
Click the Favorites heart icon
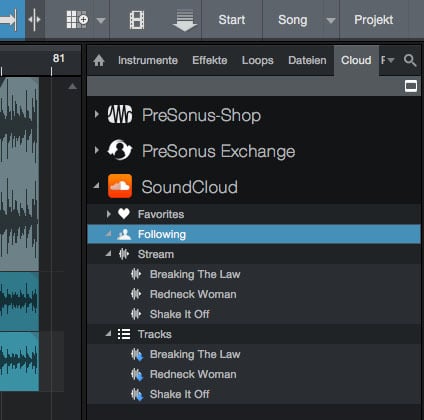pos(124,214)
